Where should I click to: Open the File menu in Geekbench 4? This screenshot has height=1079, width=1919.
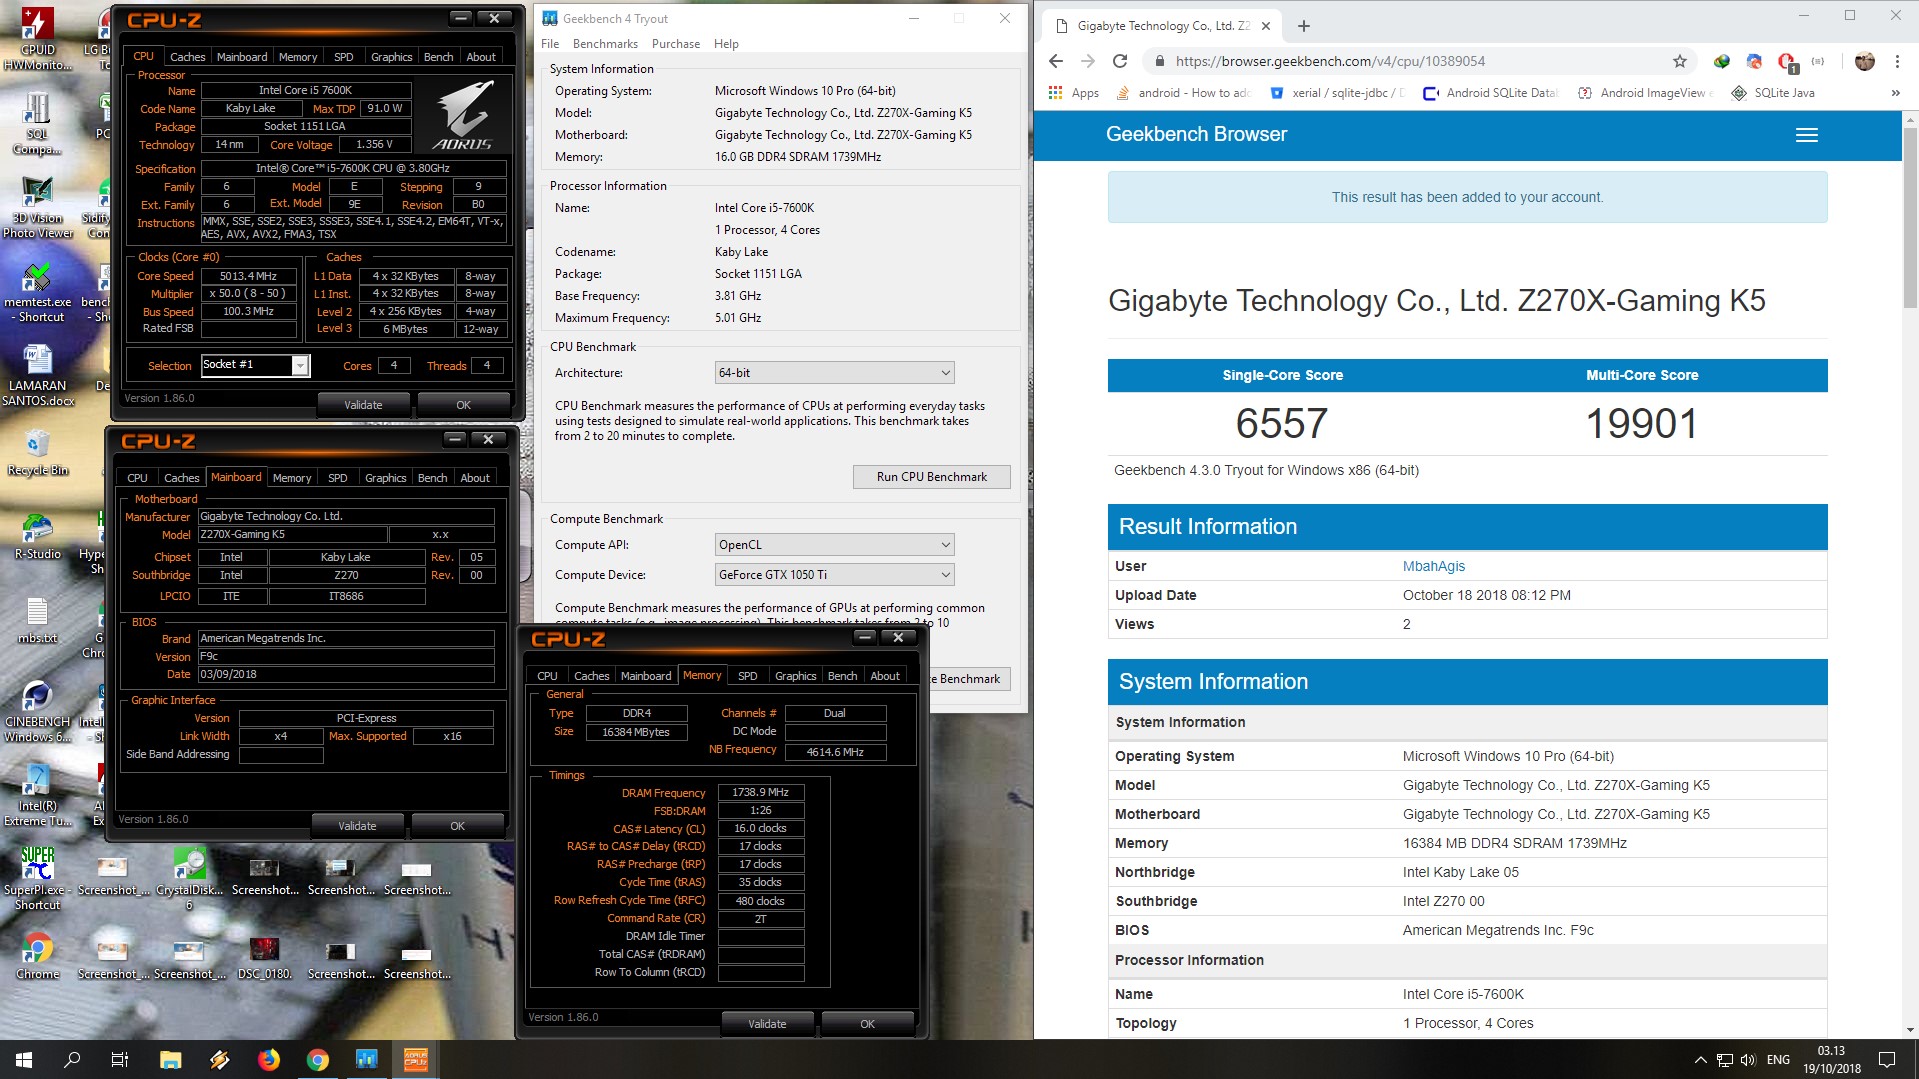coord(550,44)
